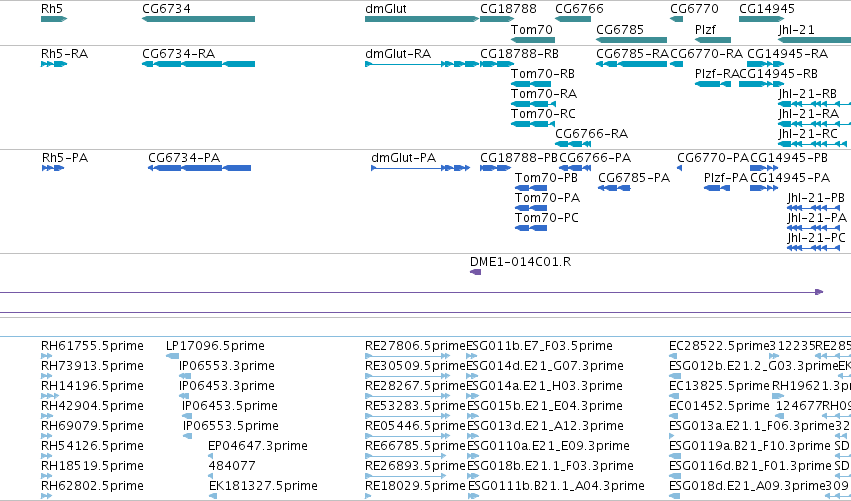This screenshot has width=851, height=501.
Task: Click the Tom70-RB transcript
Action: click(x=531, y=84)
